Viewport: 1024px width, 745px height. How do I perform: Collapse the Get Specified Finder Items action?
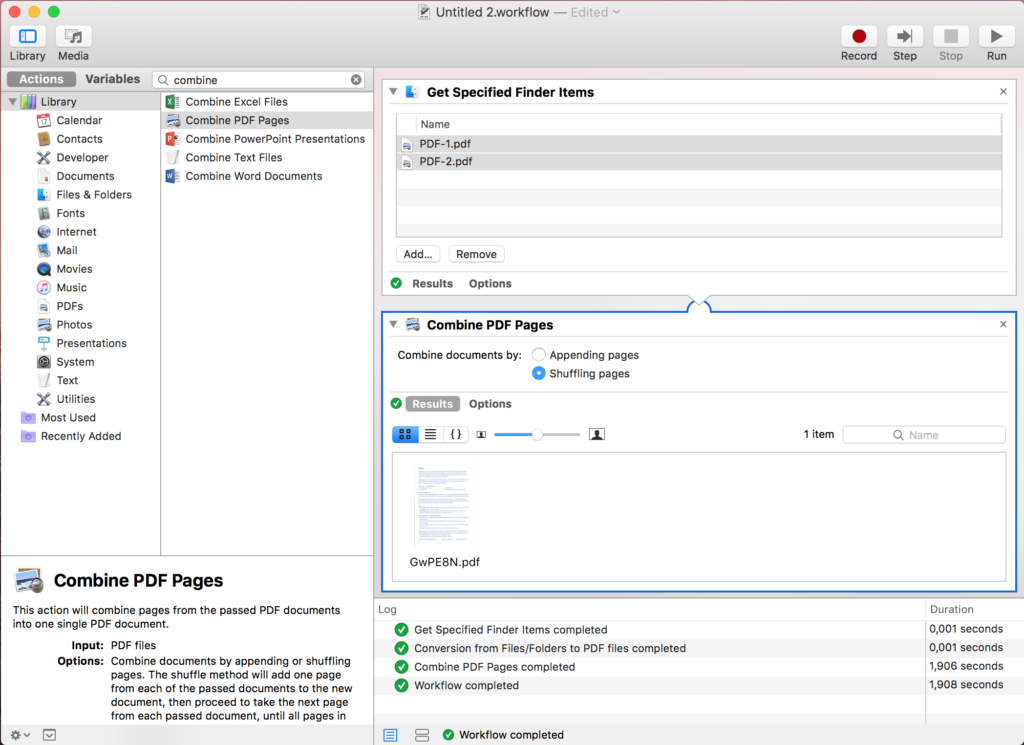pos(393,91)
